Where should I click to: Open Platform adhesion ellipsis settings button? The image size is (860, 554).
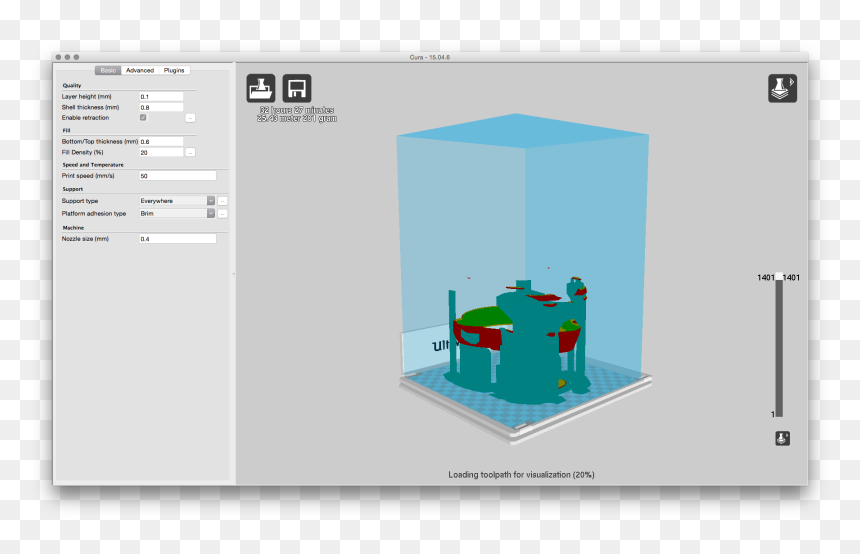click(222, 213)
